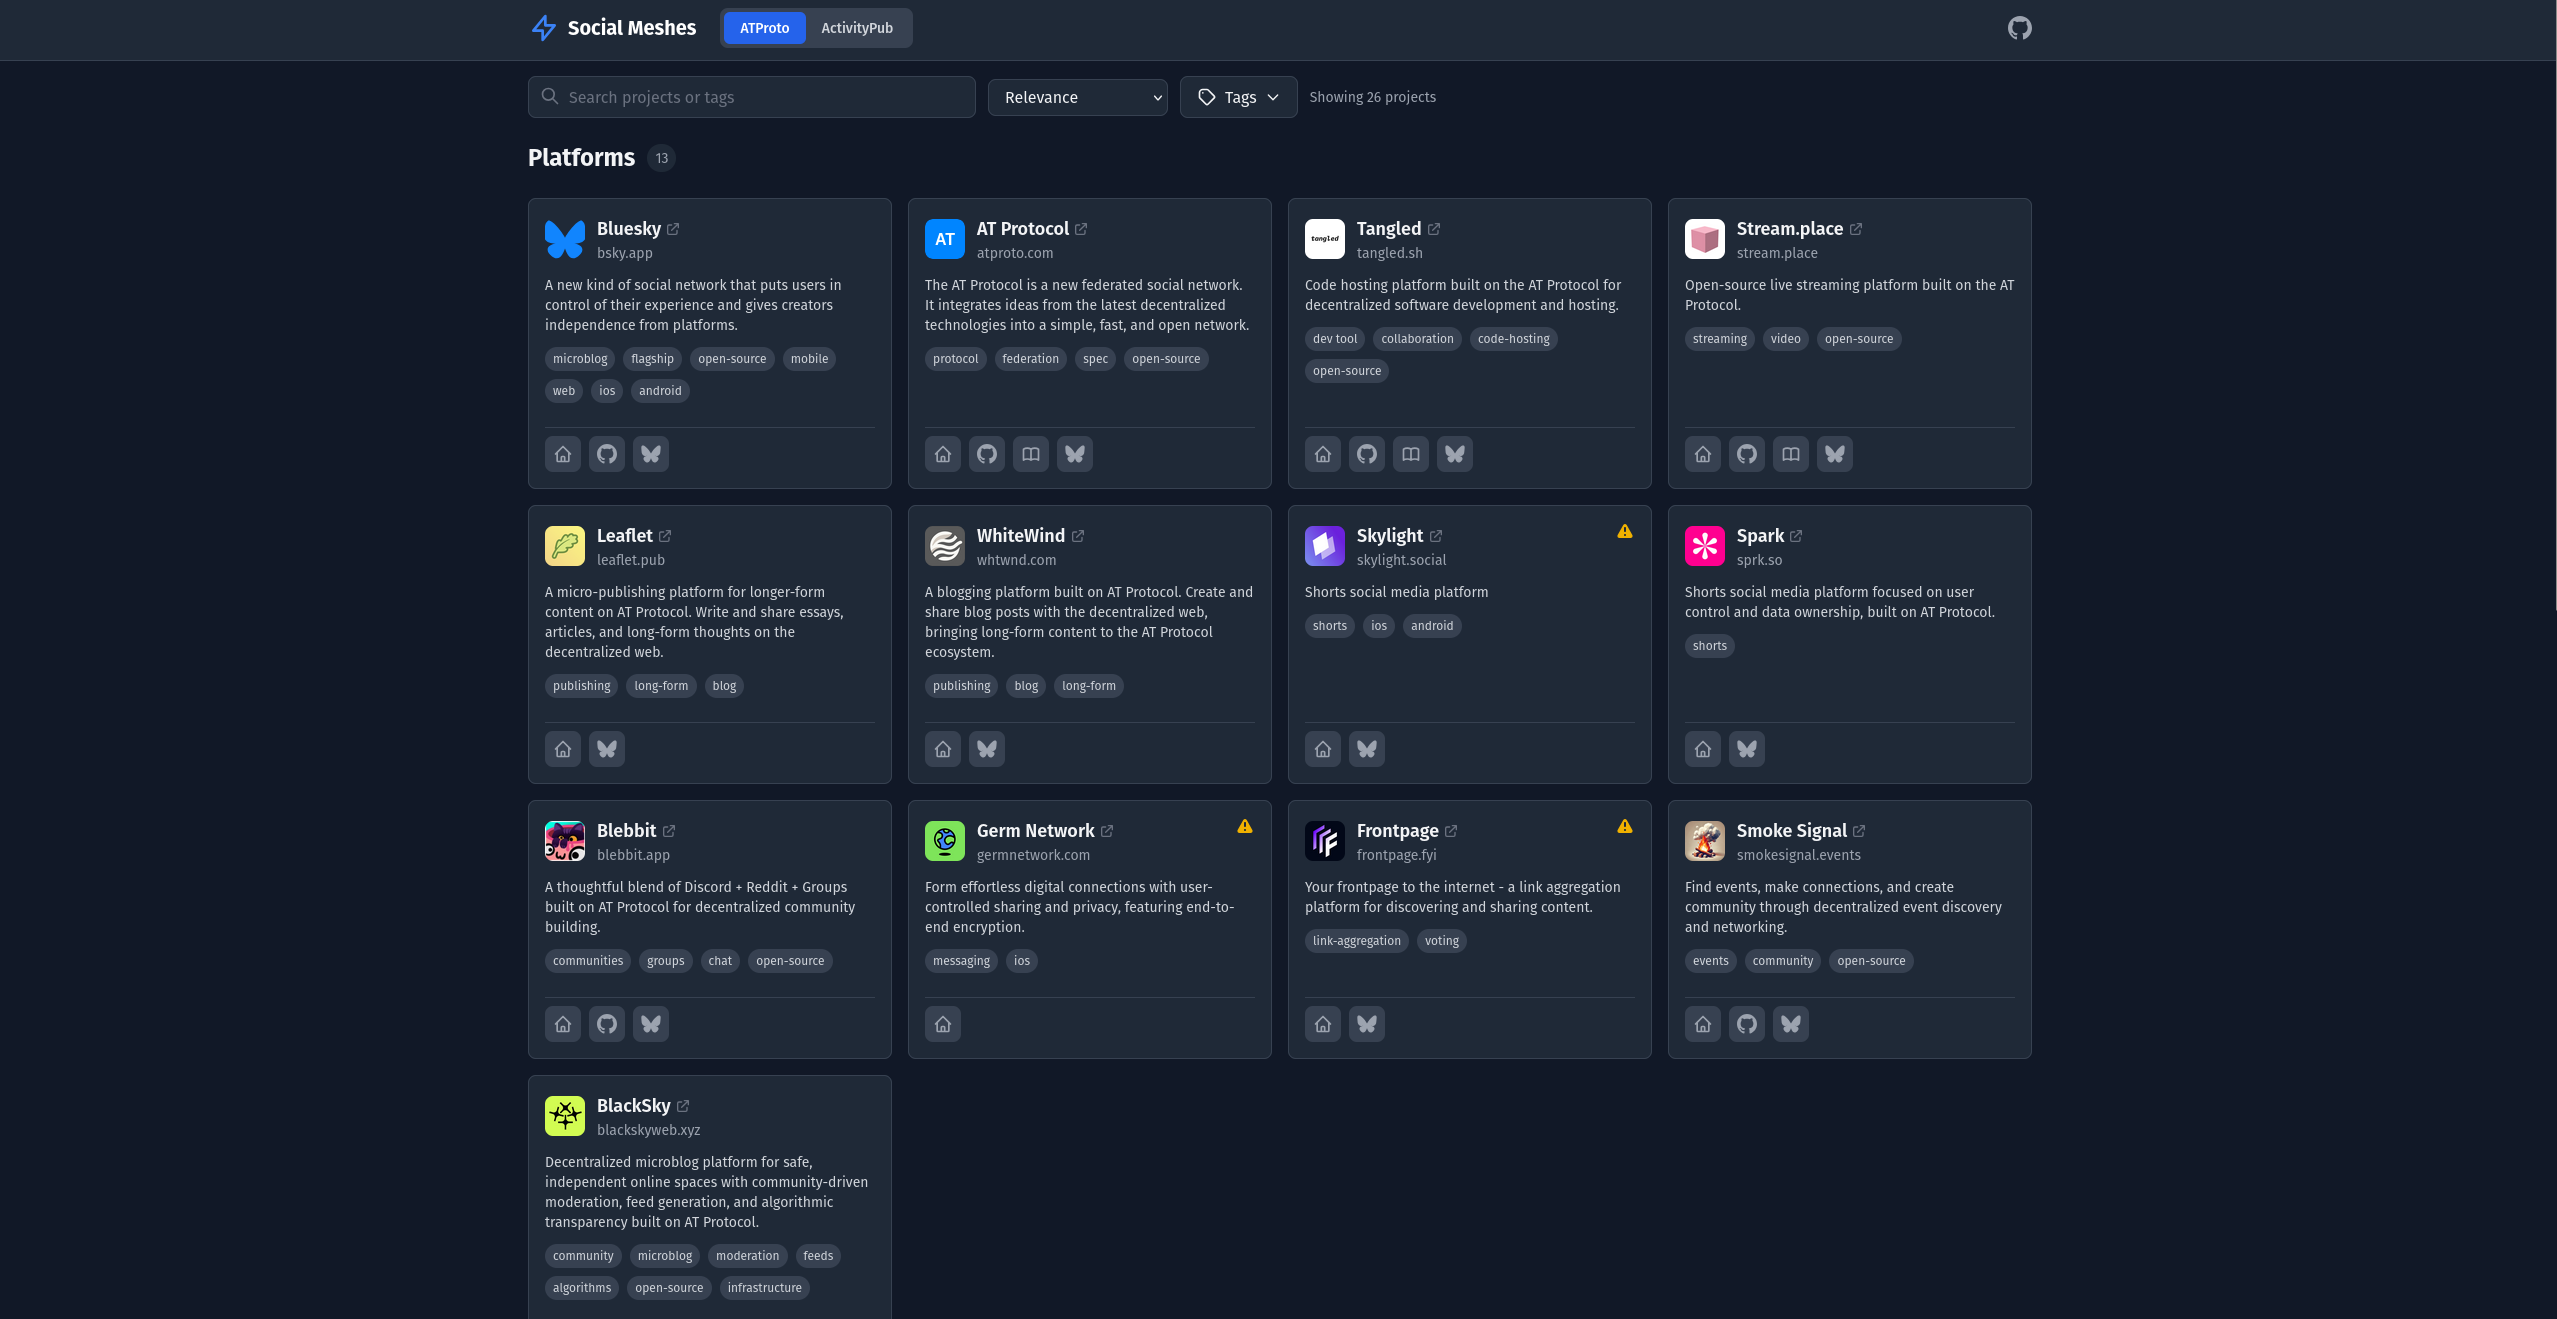Select the 'open-source' tag on Tangled's card
The width and height of the screenshot is (2557, 1319).
(1346, 370)
